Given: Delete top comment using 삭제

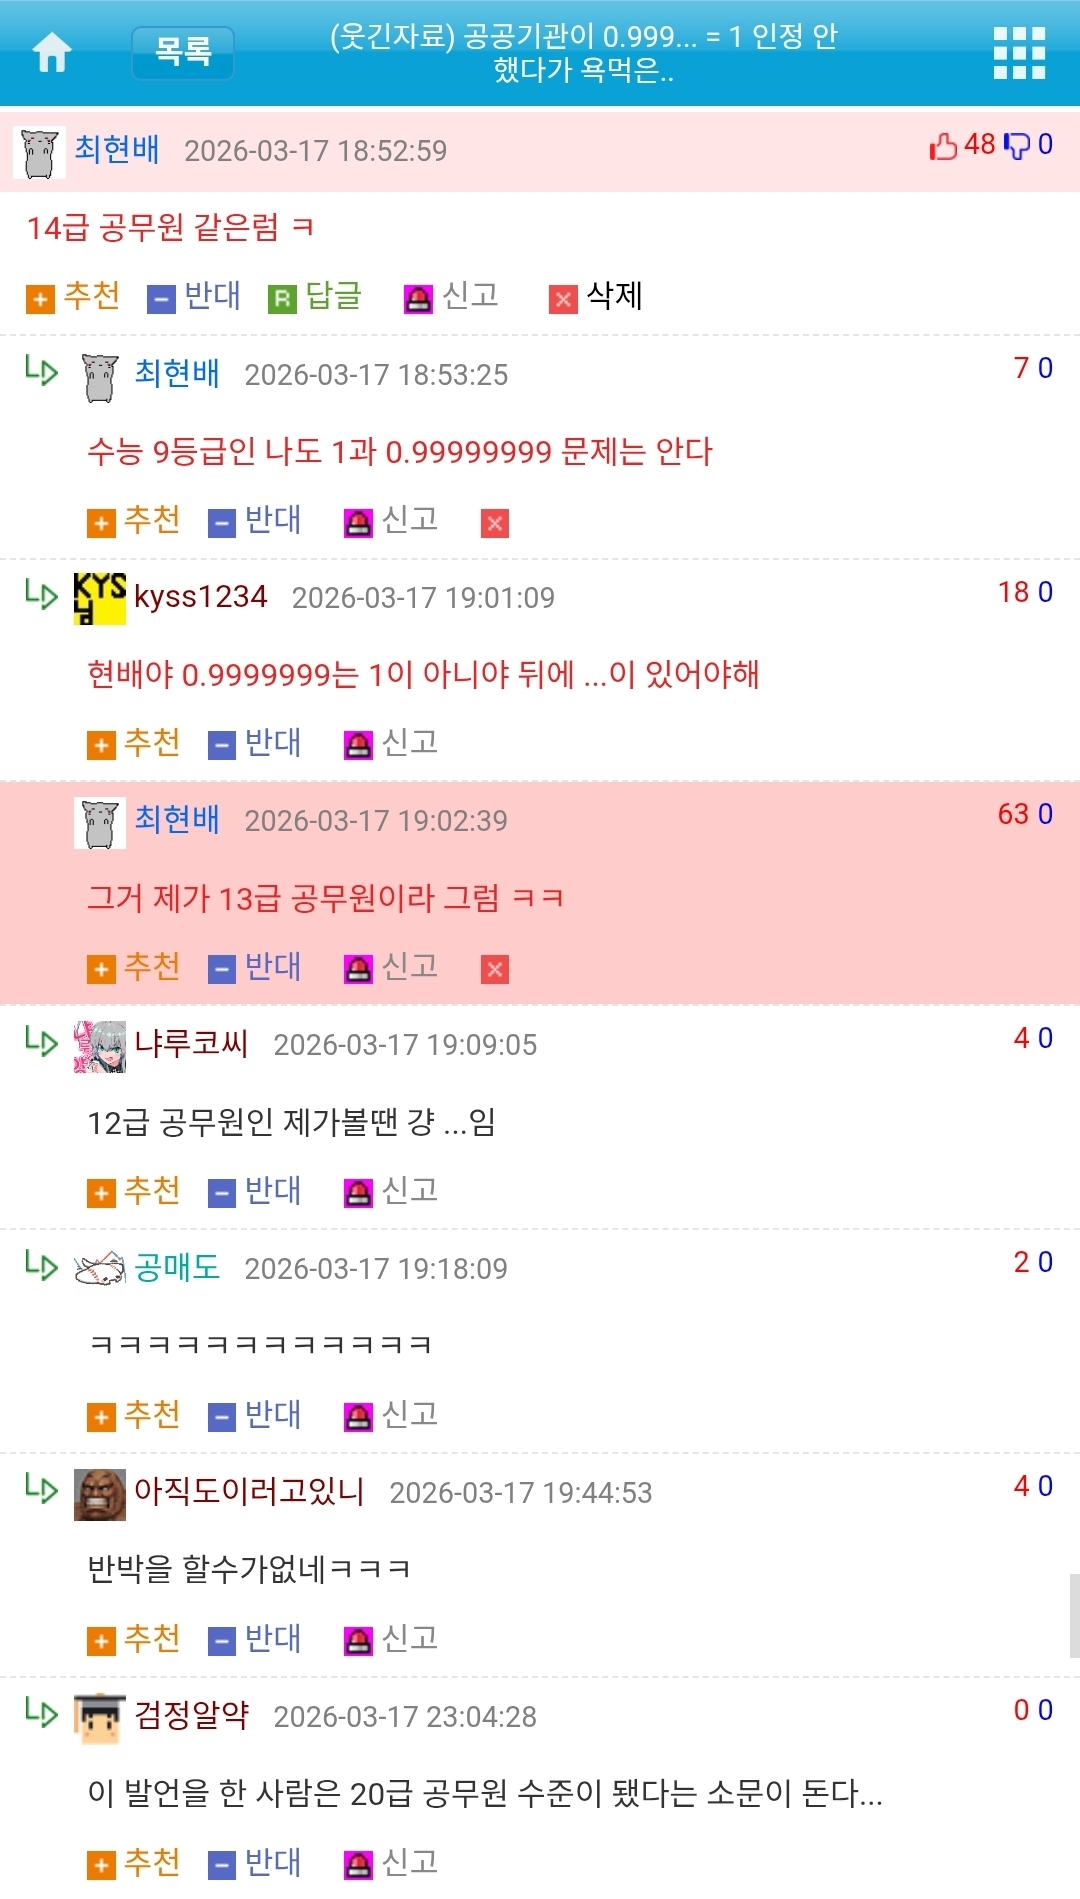Looking at the screenshot, I should 596,296.
